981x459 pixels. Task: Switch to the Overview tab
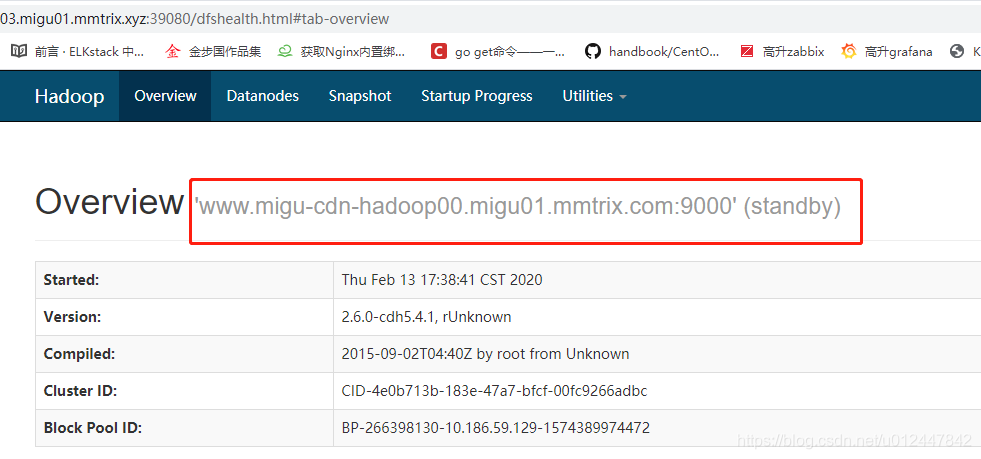pyautogui.click(x=165, y=96)
